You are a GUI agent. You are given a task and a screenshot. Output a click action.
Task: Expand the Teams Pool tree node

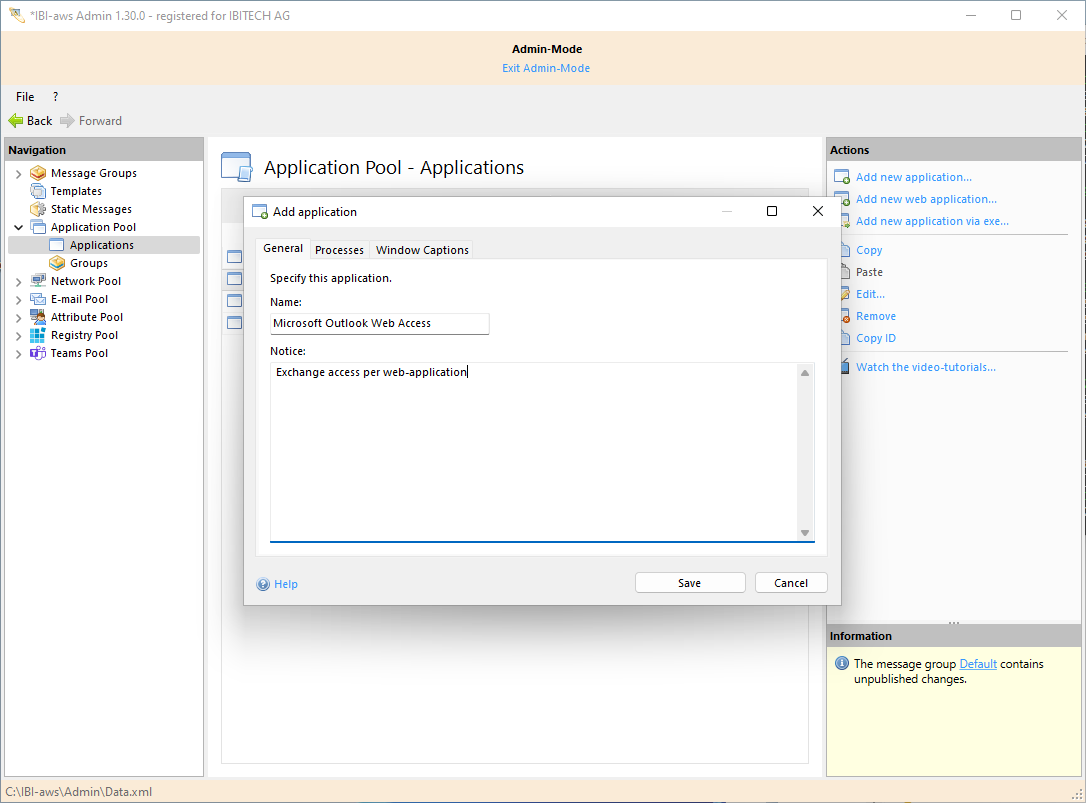pyautogui.click(x=18, y=354)
